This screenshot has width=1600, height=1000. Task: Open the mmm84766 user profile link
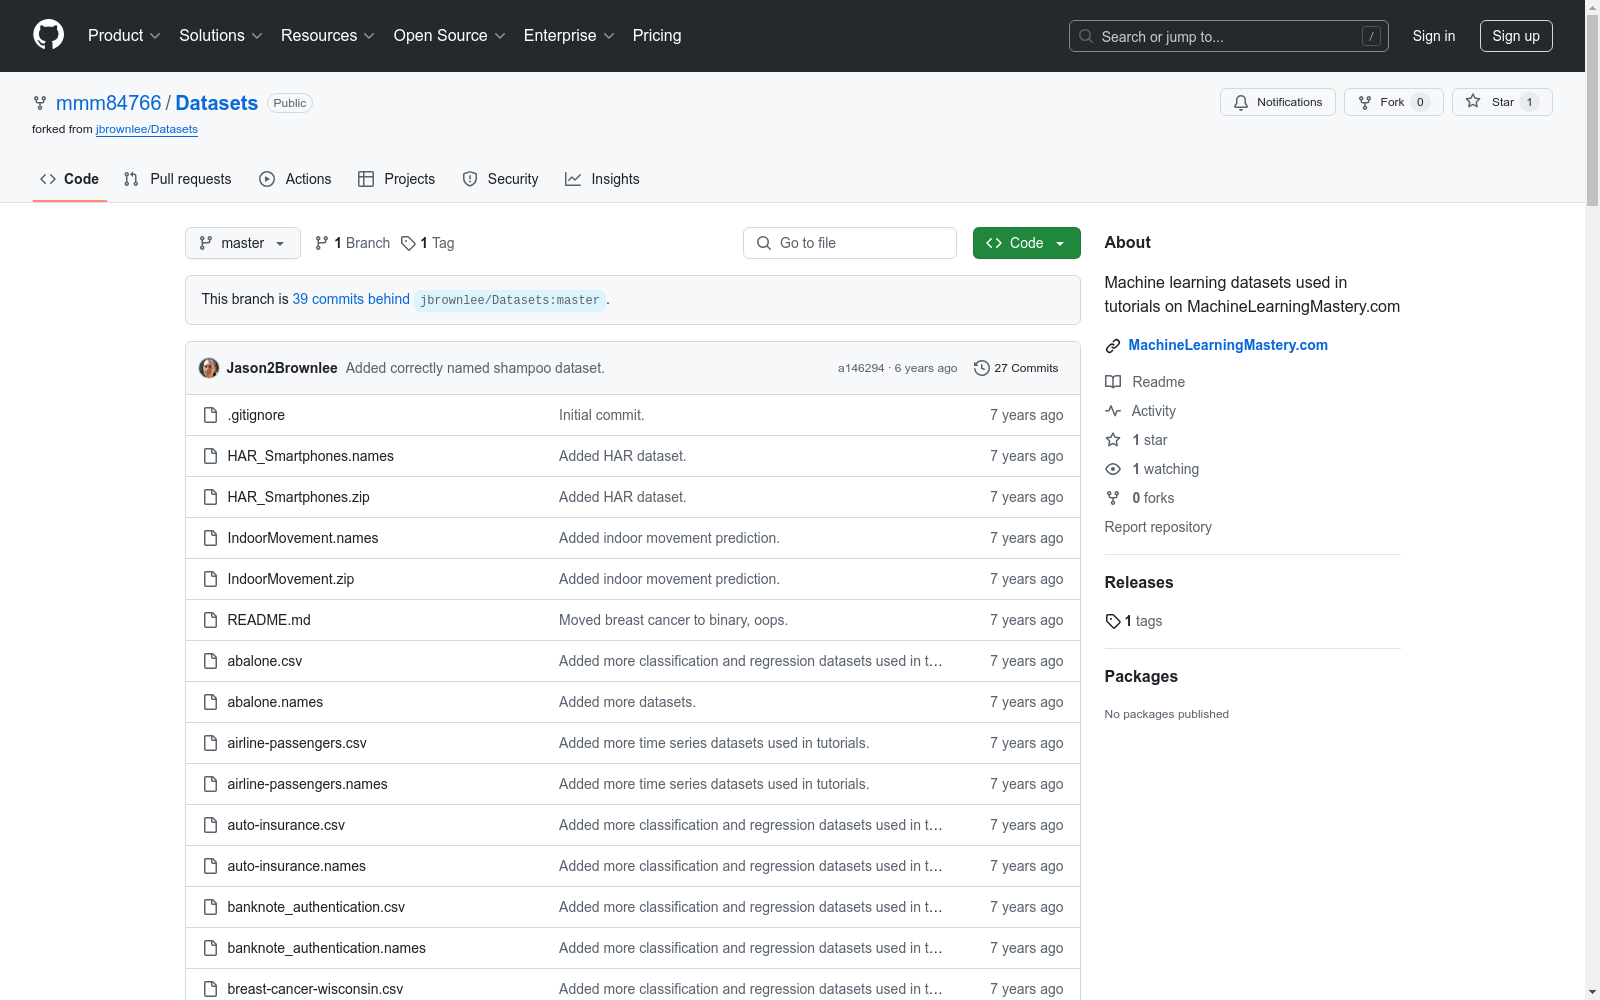[x=109, y=103]
